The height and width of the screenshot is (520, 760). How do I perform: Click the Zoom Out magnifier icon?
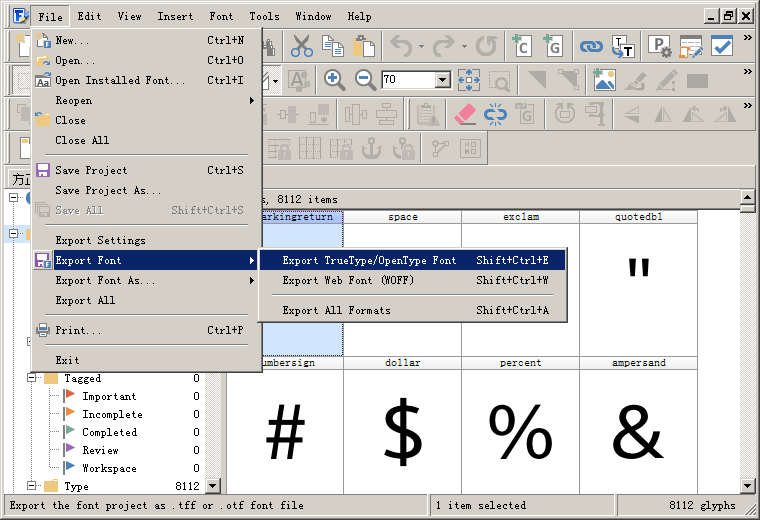pos(365,80)
